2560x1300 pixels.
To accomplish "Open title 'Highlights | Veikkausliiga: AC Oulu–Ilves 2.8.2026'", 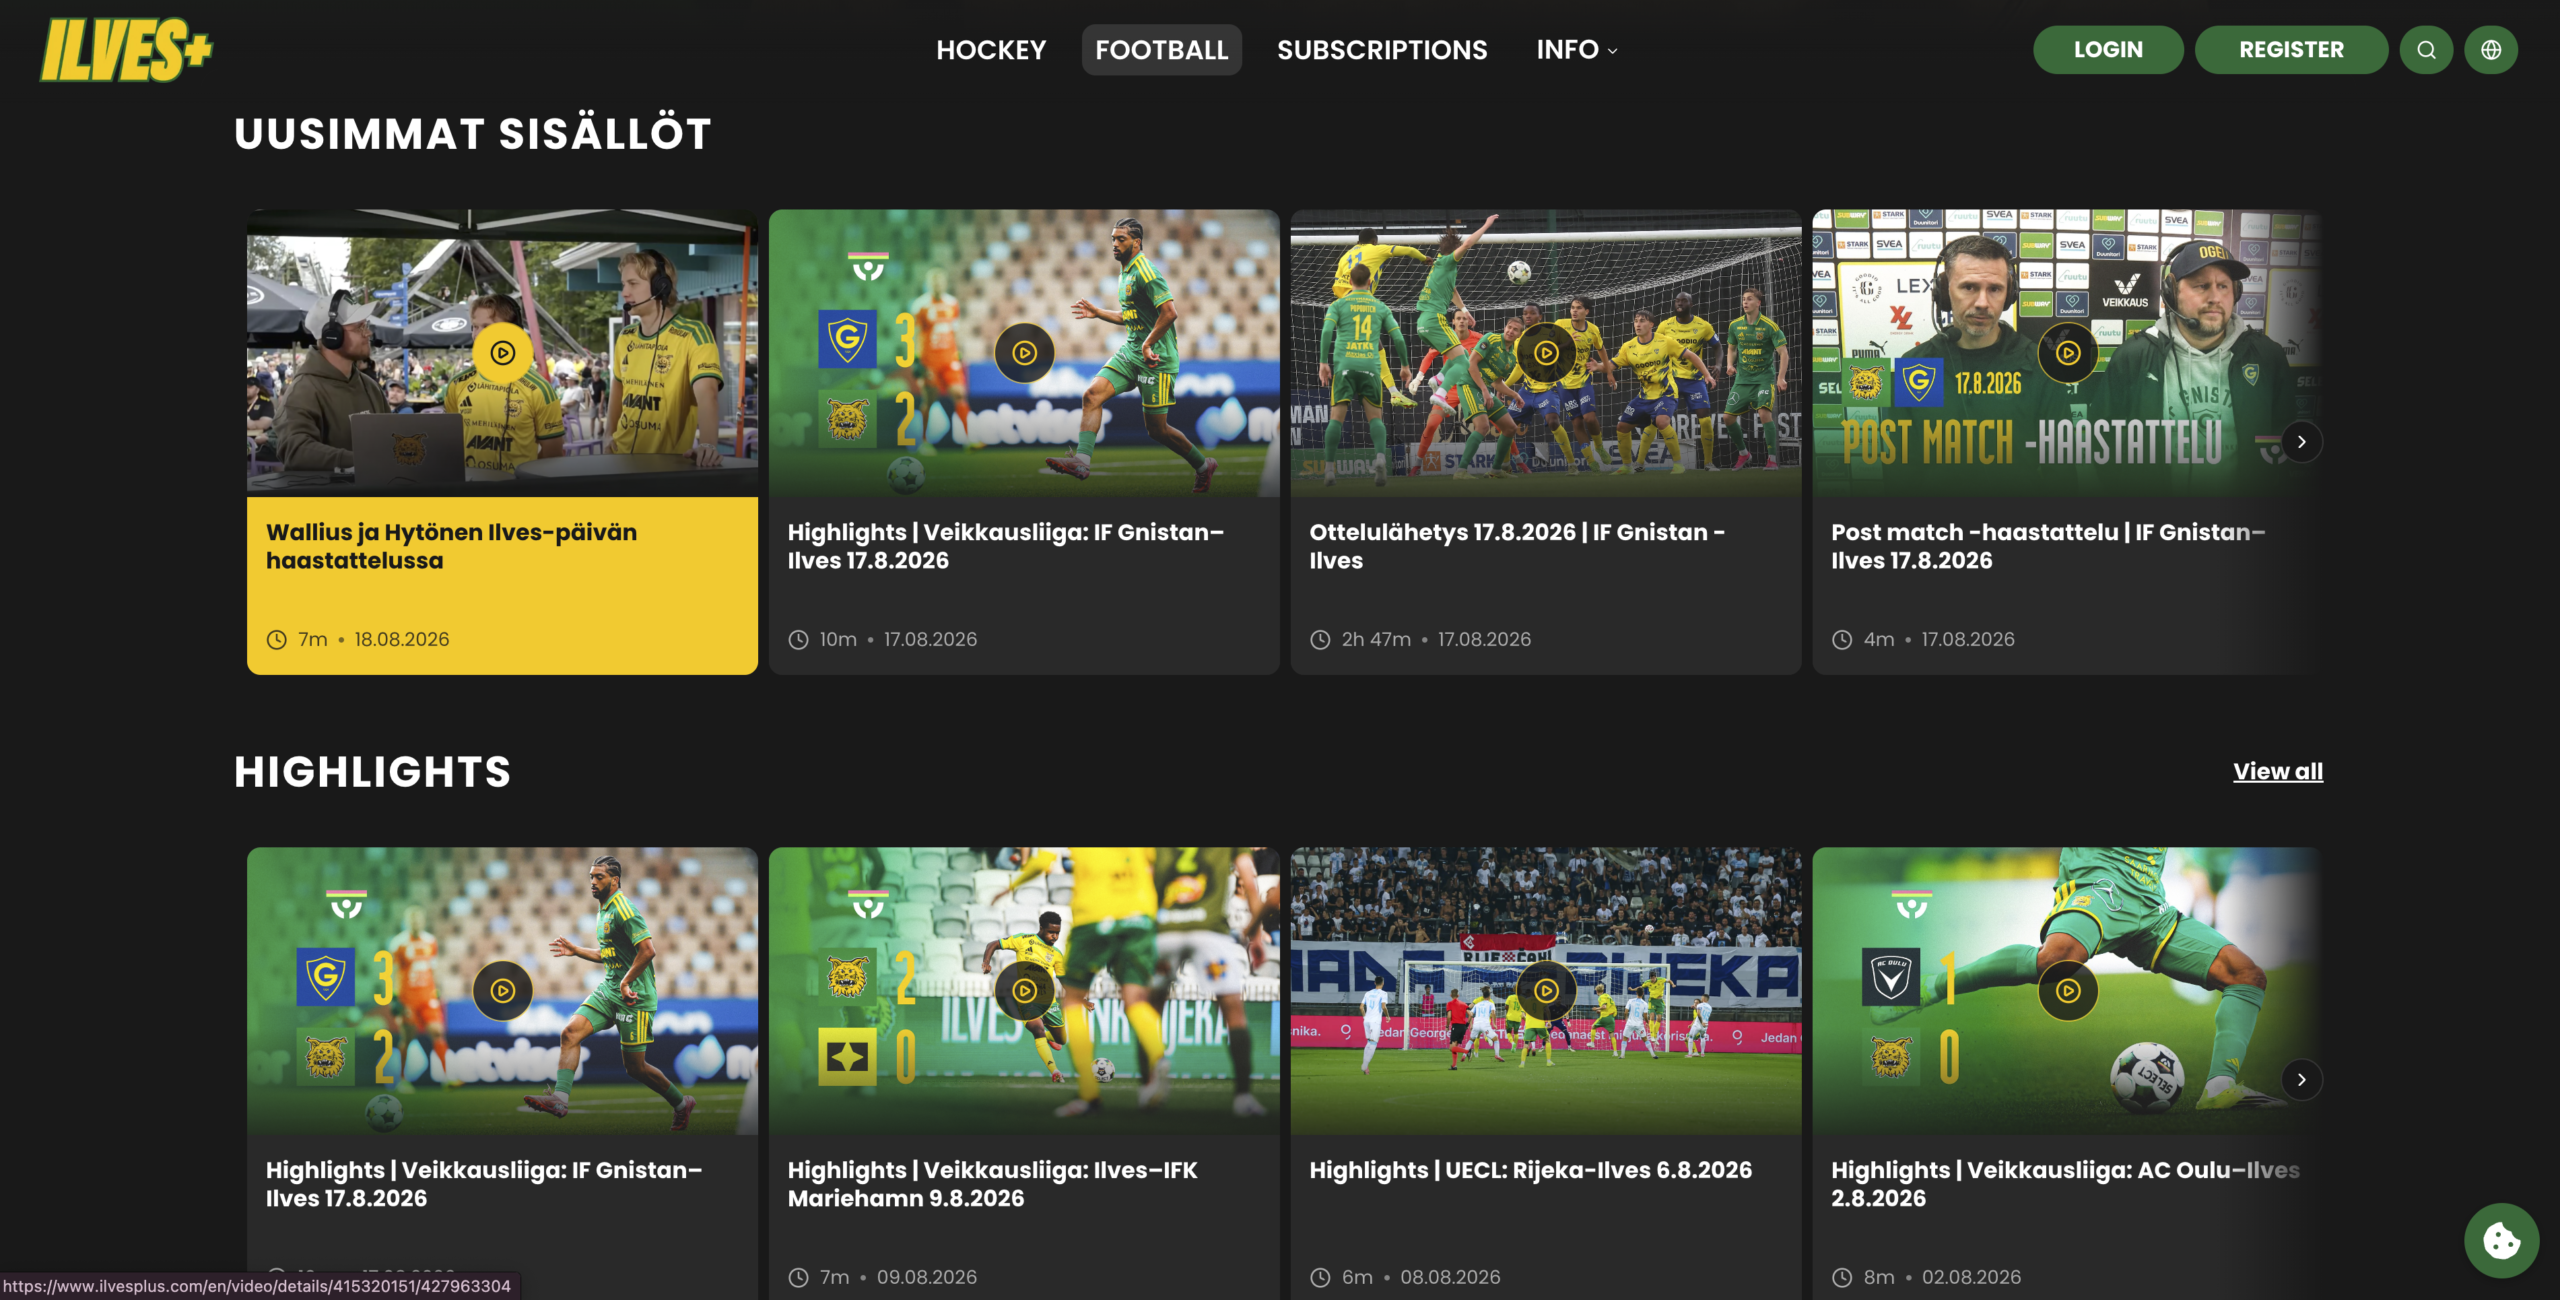I will [2065, 1184].
